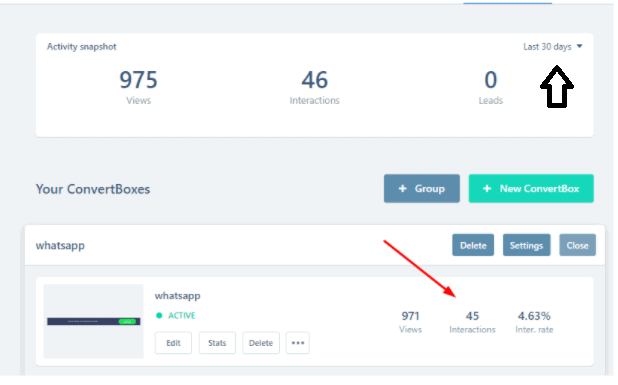Delete the whatsapp ConvertBox
Screen dimensions: 618x385
click(x=261, y=343)
